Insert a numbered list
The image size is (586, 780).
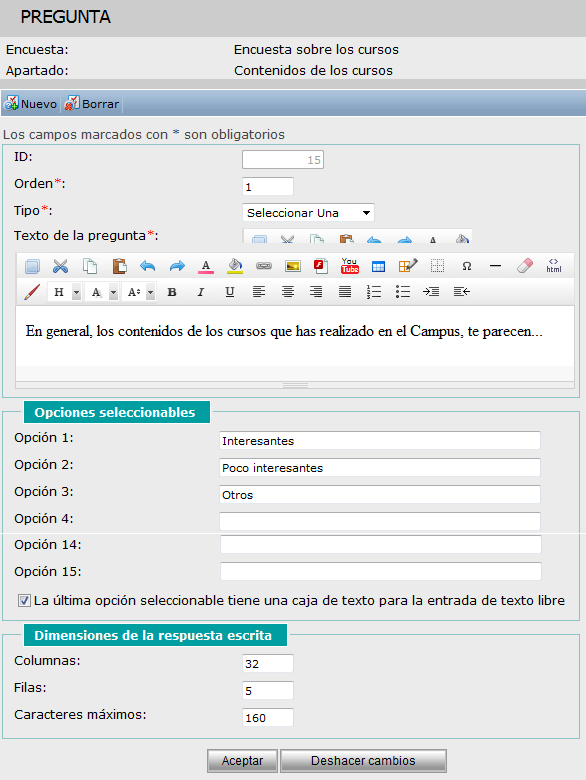coord(374,292)
